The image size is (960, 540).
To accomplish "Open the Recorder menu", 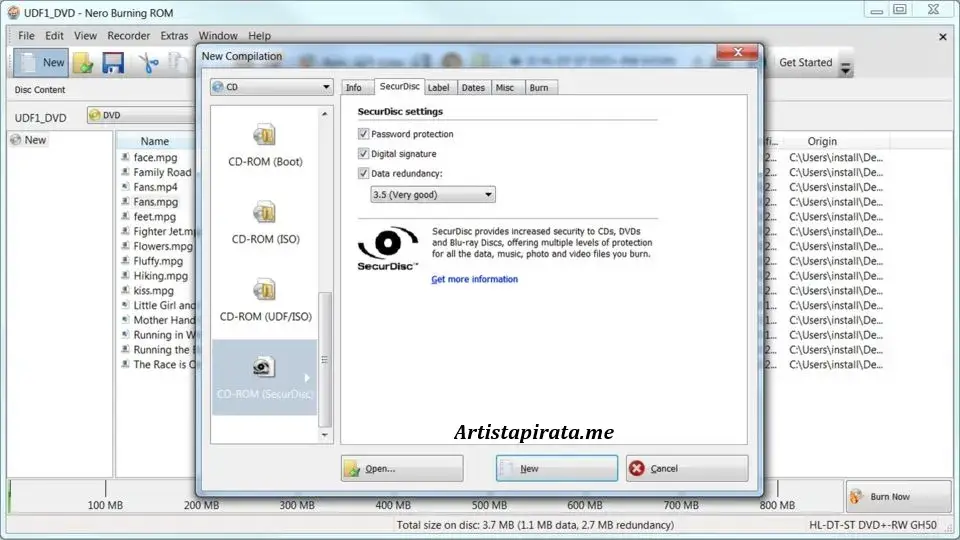I will click(128, 36).
